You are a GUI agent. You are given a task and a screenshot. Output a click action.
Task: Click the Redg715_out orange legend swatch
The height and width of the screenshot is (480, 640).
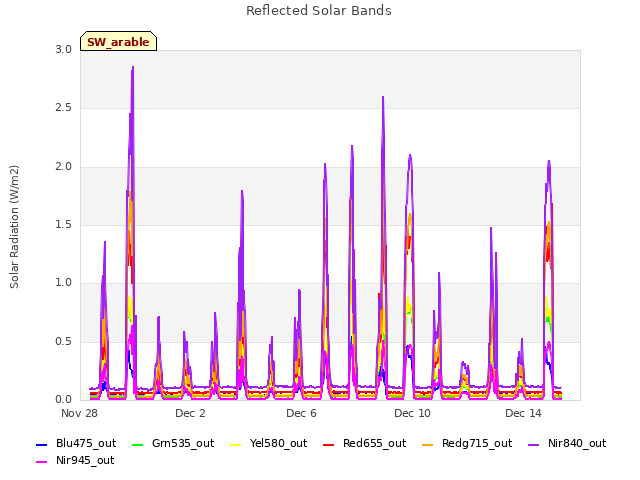pos(427,444)
